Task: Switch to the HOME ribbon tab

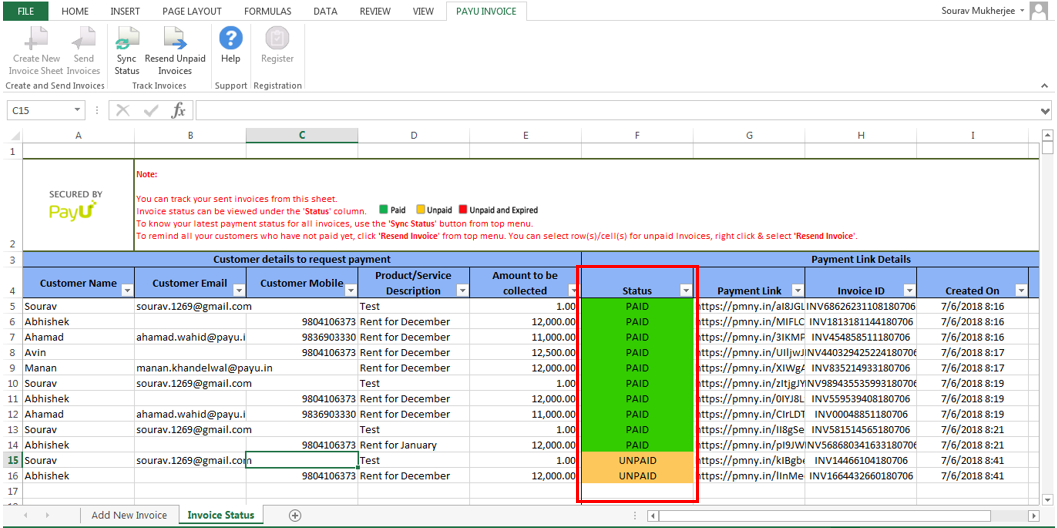Action: (75, 11)
